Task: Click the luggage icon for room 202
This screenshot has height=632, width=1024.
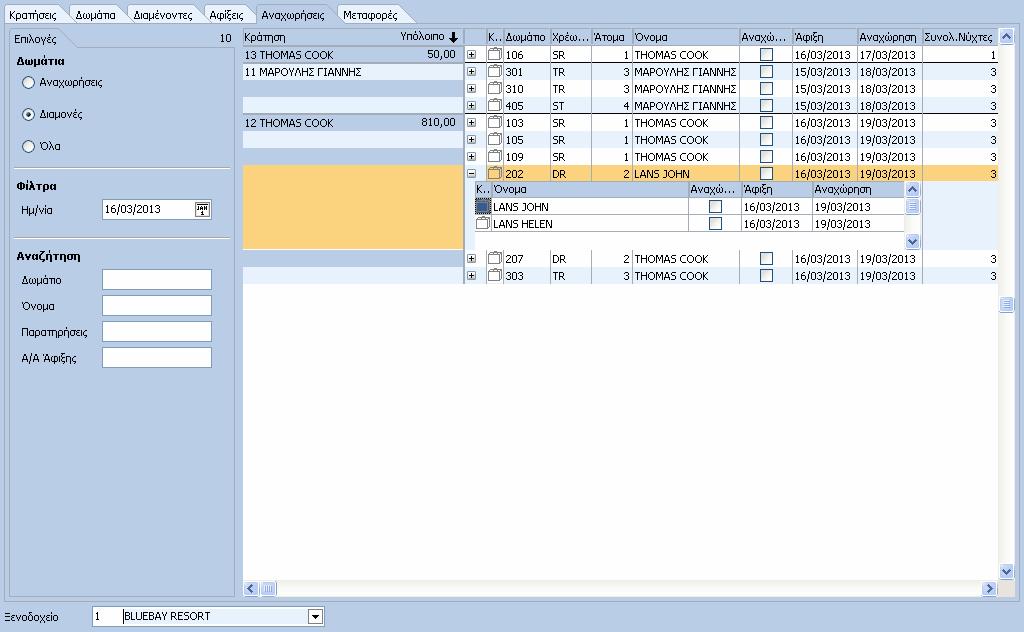Action: pos(495,173)
